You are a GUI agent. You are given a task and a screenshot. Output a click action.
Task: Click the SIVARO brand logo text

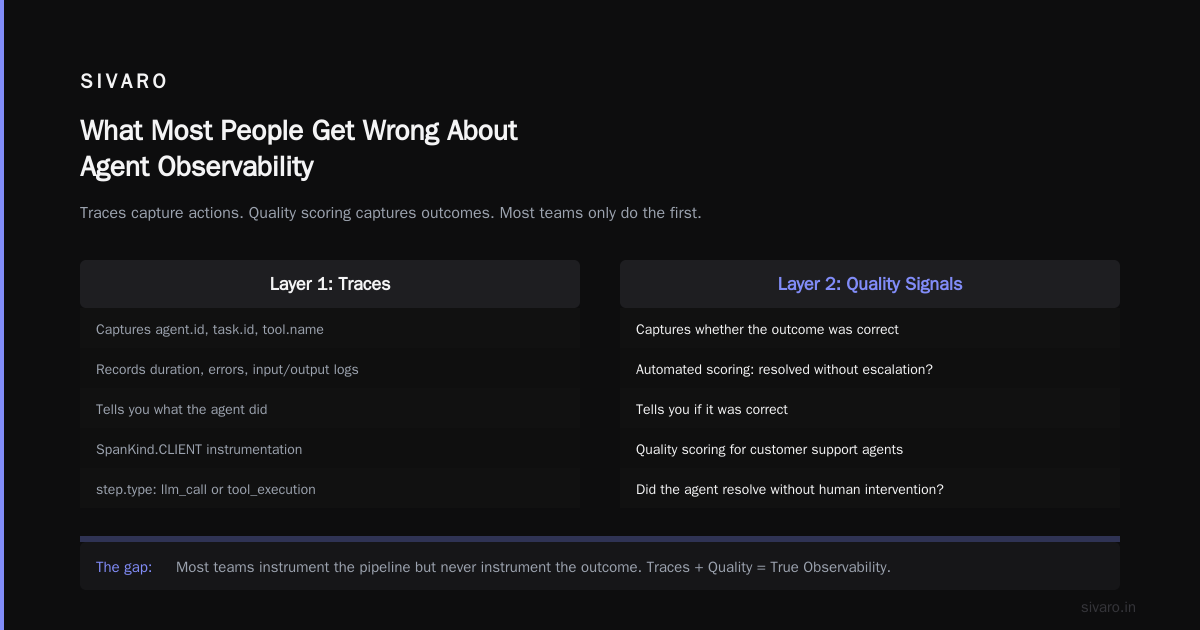tap(124, 82)
